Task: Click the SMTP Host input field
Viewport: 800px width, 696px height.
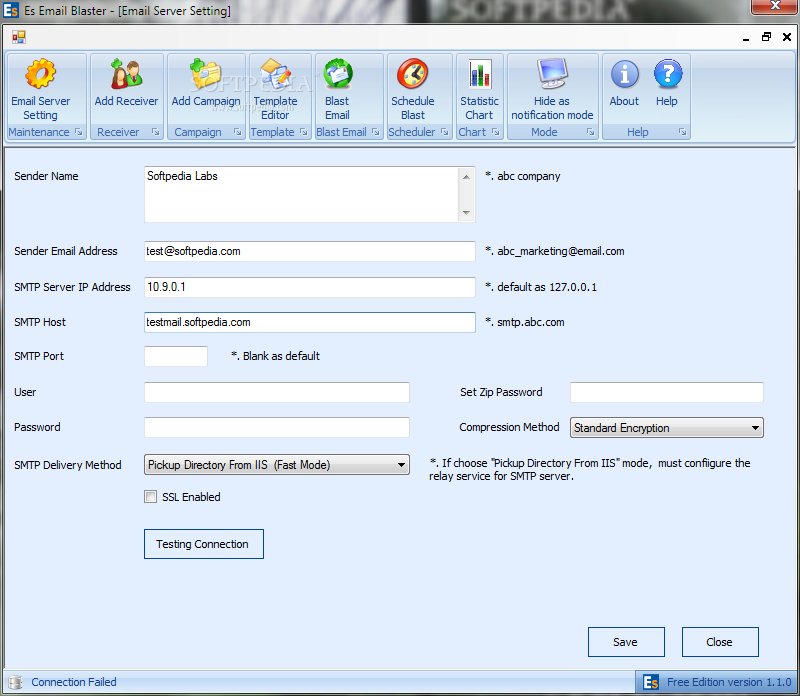Action: point(310,322)
